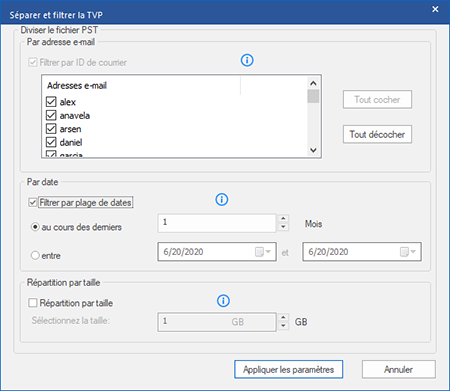450x391 pixels.
Task: Click the Tout décocher button
Action: pos(377,134)
